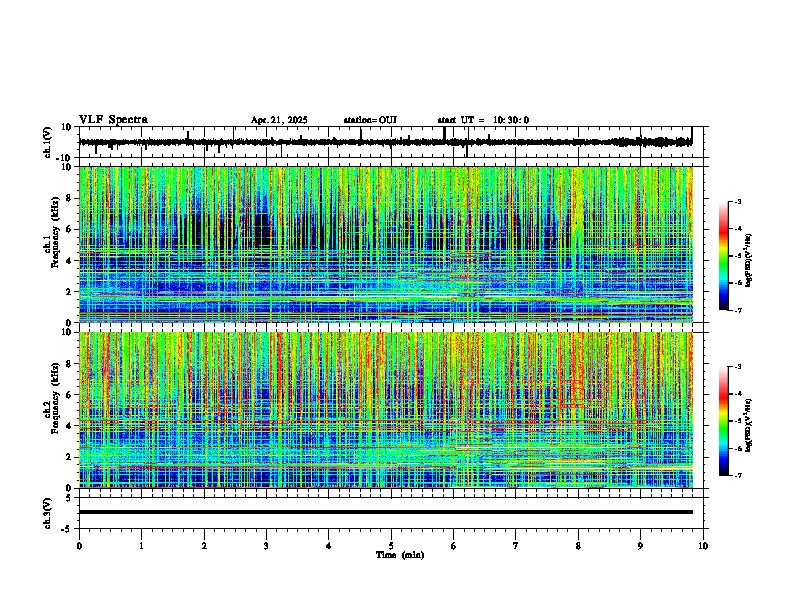The height and width of the screenshot is (612, 792).
Task: Click the '-3' label on ch.1 colorbar
Action: pyautogui.click(x=738, y=202)
